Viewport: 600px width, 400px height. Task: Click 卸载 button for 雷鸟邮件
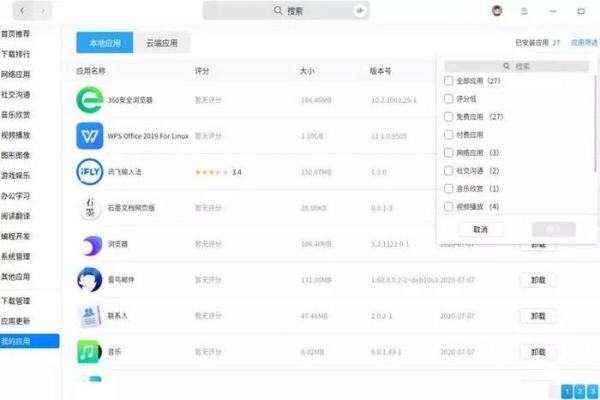538,281
